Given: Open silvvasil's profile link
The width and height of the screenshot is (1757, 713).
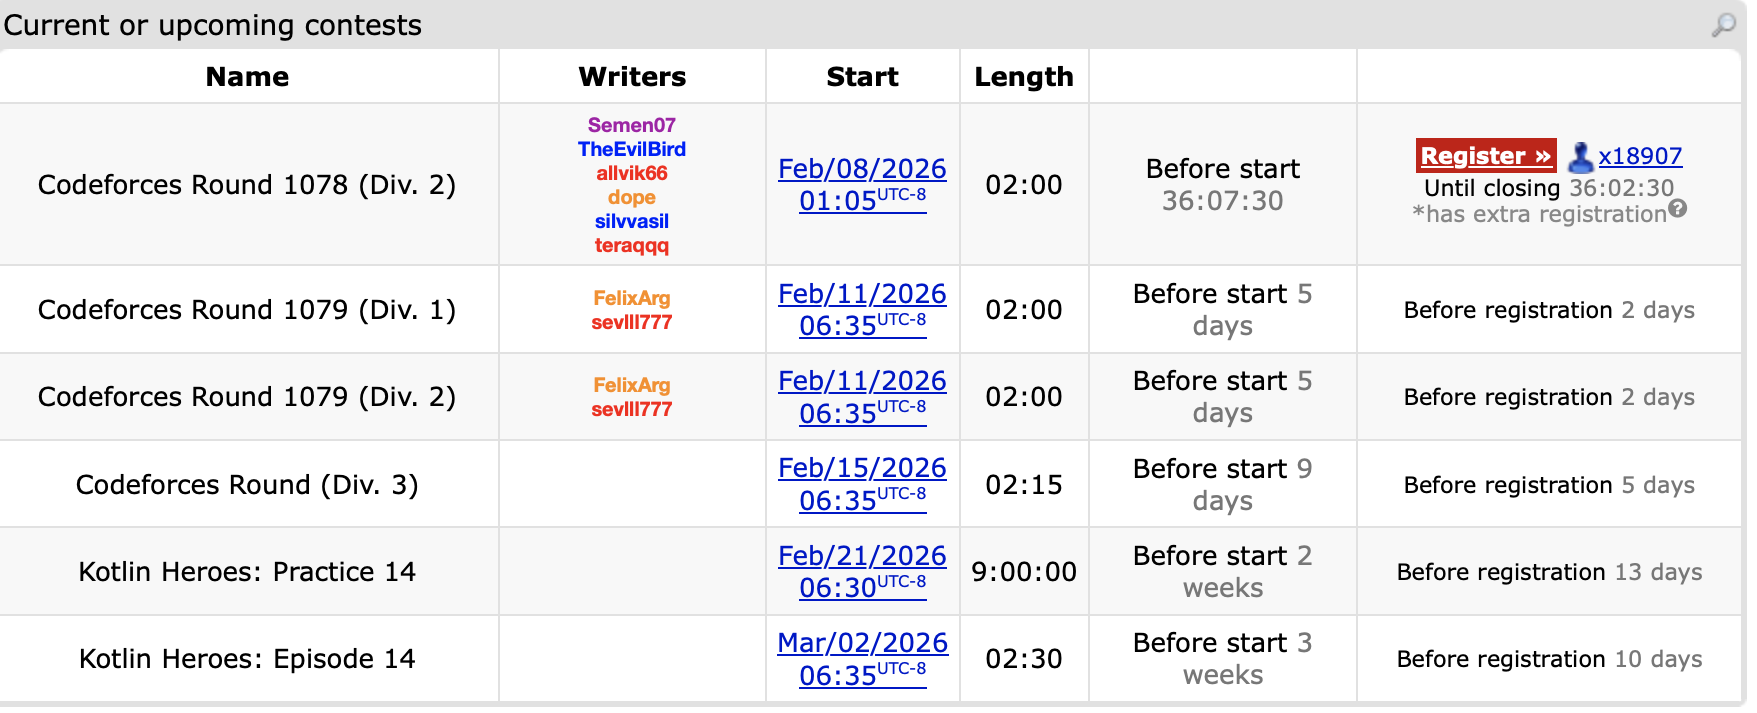Looking at the screenshot, I should tap(631, 221).
